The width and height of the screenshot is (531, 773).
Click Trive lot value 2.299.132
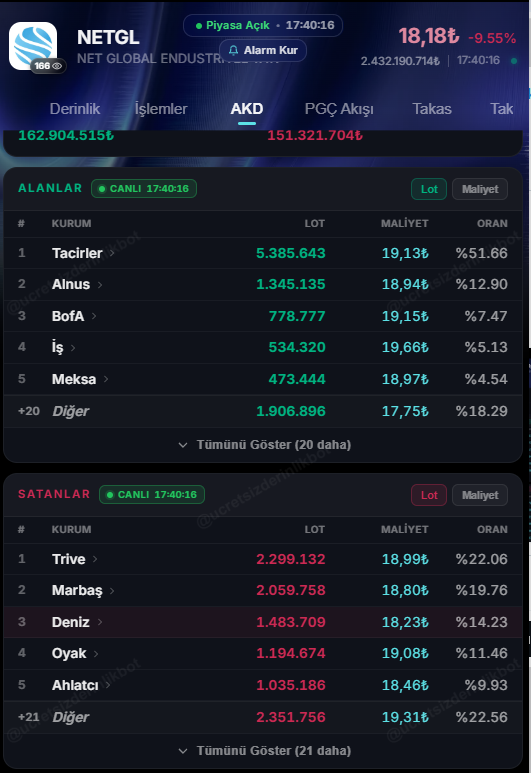[290, 559]
